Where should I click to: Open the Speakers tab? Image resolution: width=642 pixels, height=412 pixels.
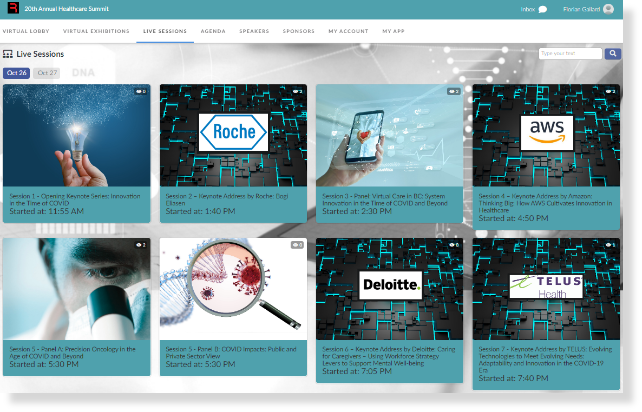coord(254,31)
